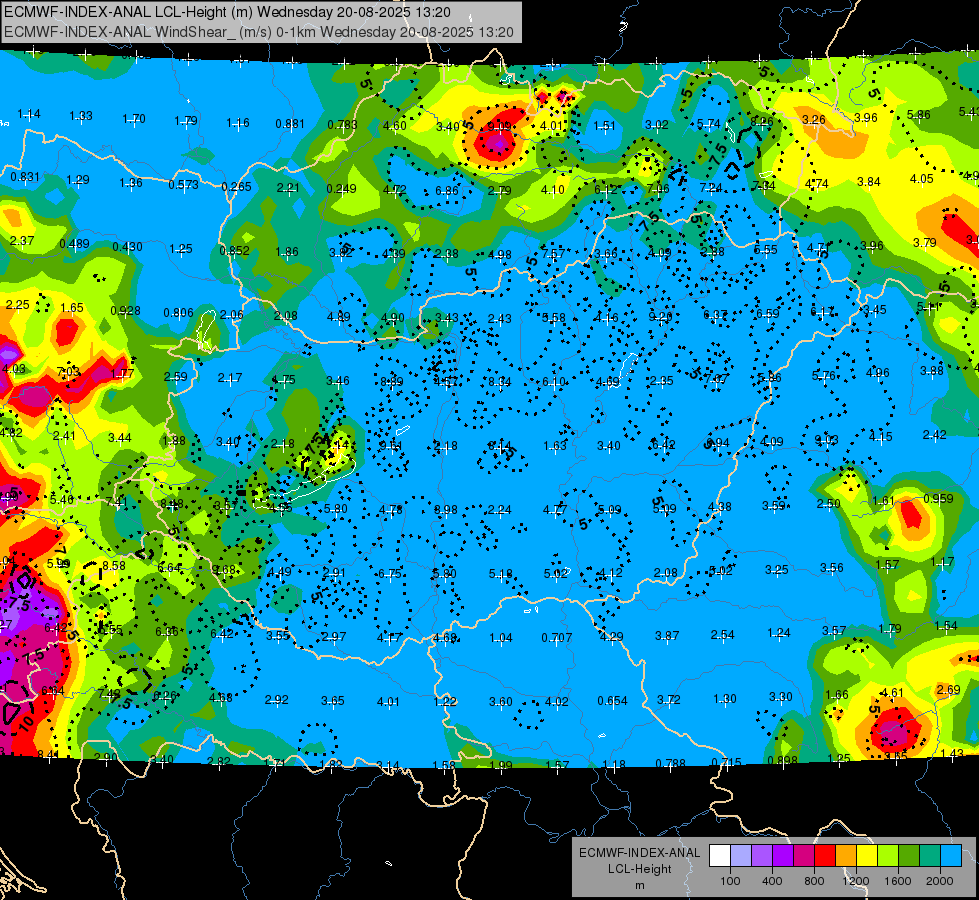Viewport: 979px width, 900px height.
Task: Click the wind shear value '6.75'
Action: [390, 574]
